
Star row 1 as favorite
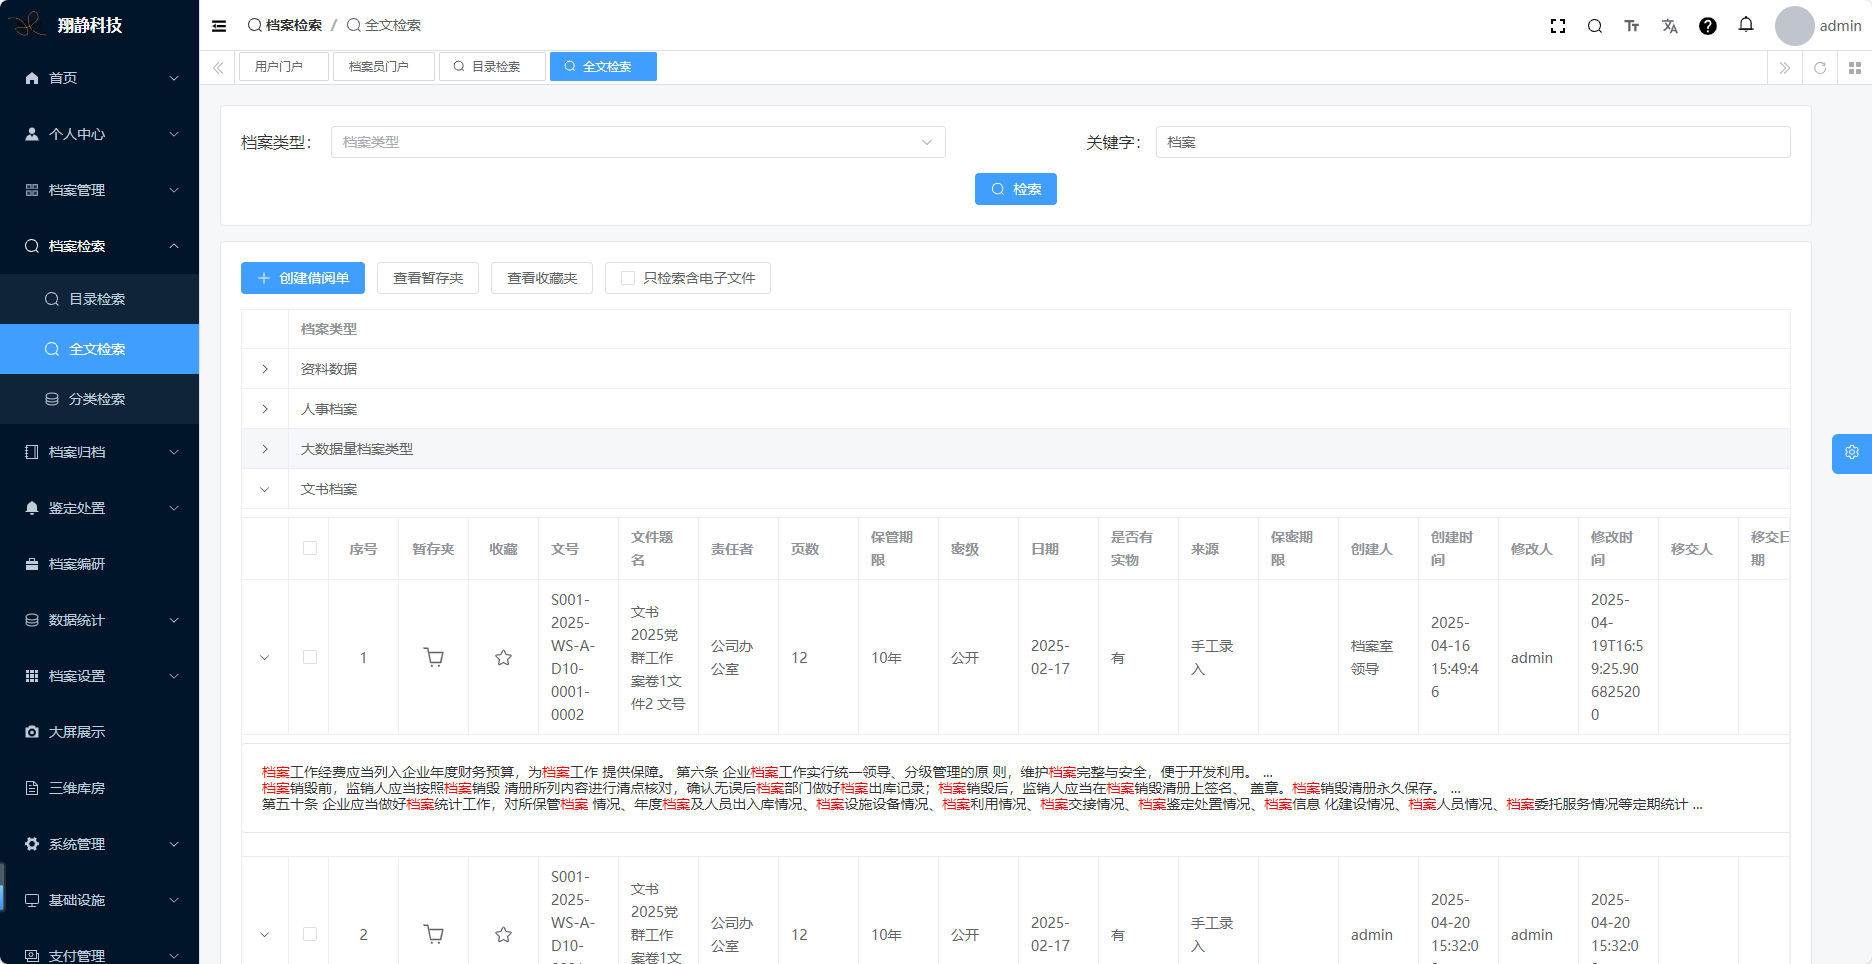pos(503,658)
